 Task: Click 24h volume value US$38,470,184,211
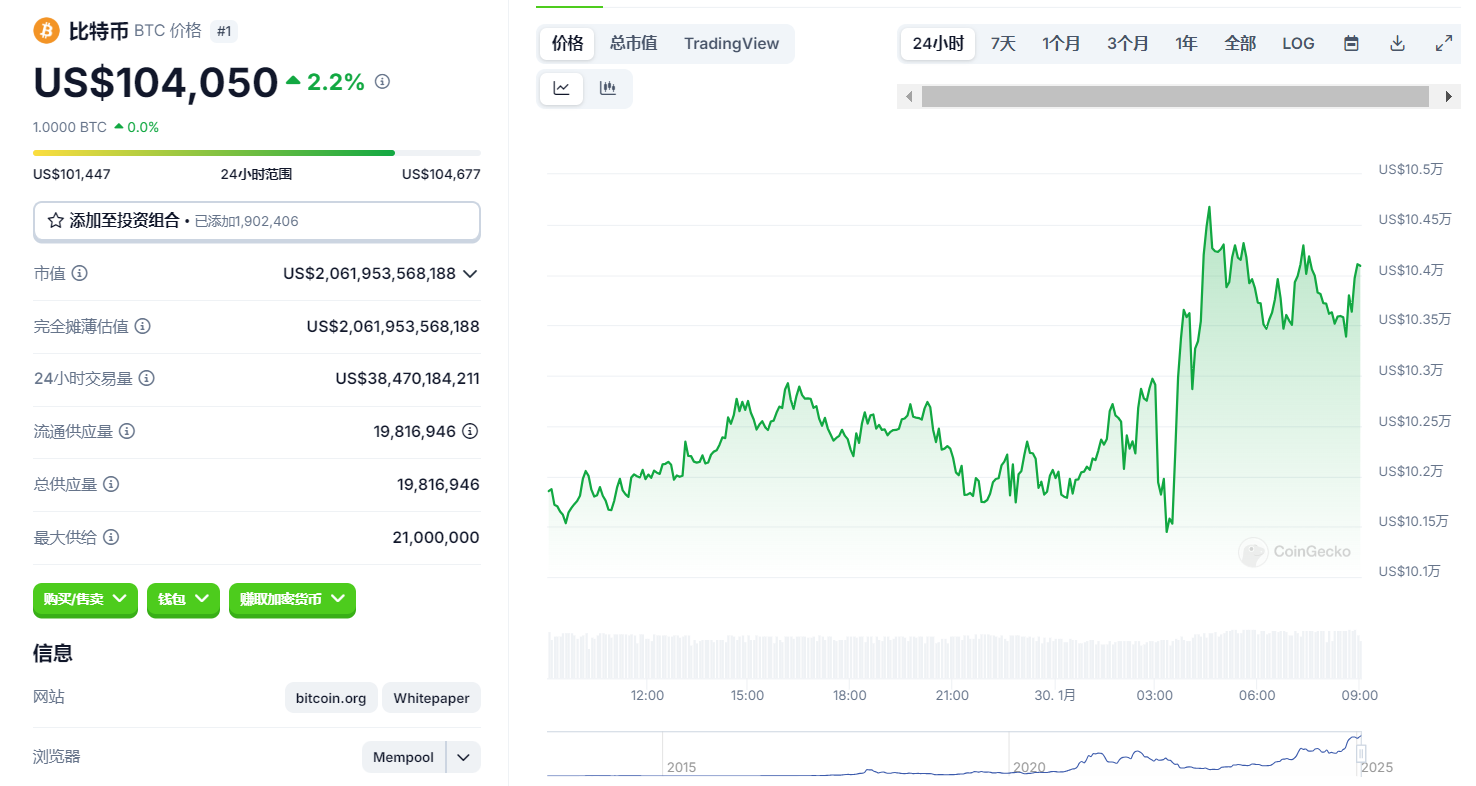[408, 378]
